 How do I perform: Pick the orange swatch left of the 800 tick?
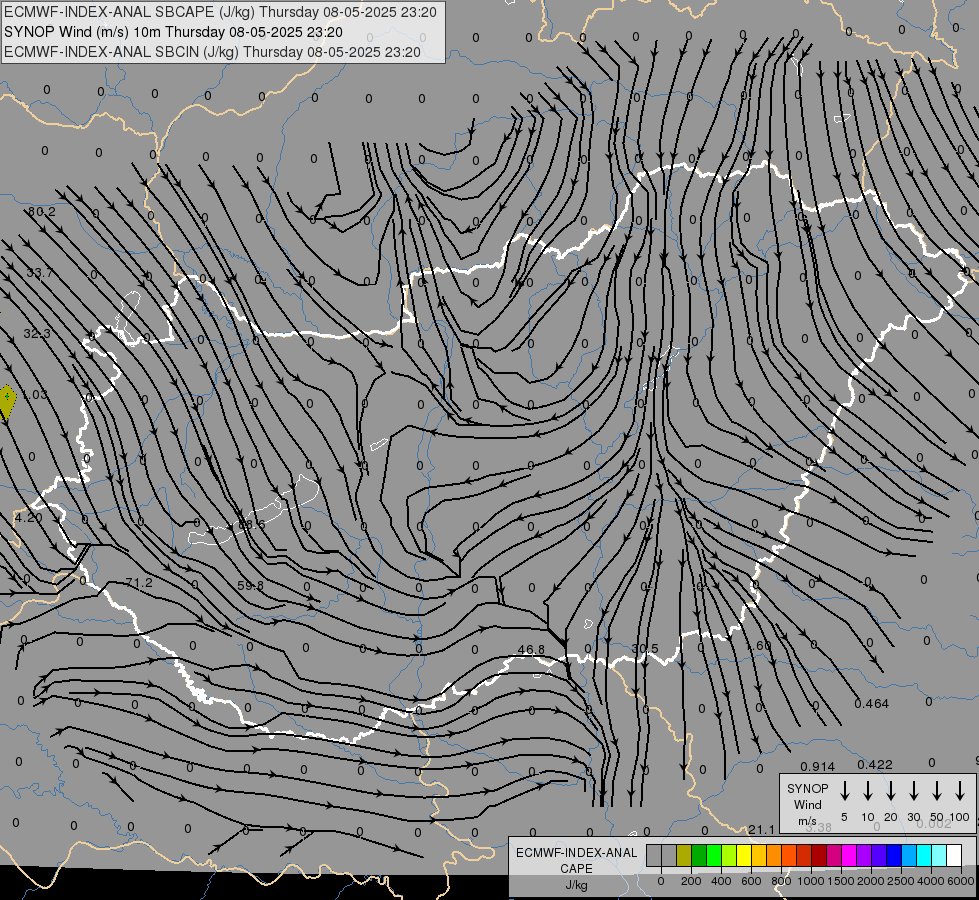point(774,855)
